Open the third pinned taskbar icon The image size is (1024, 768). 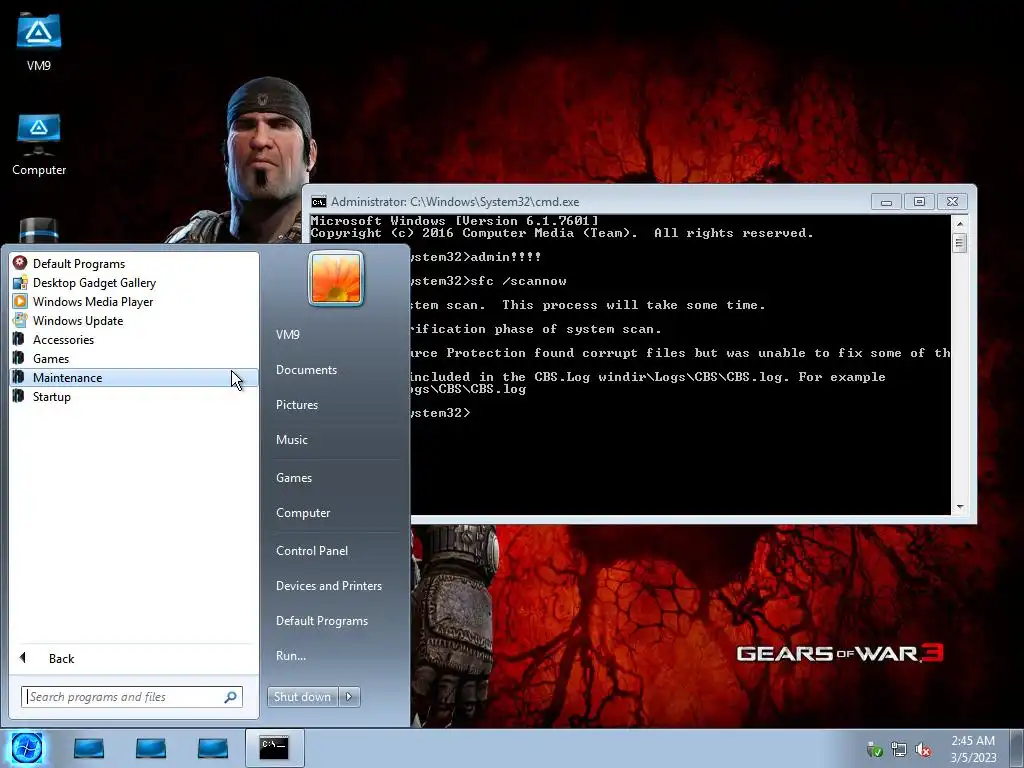coord(213,748)
